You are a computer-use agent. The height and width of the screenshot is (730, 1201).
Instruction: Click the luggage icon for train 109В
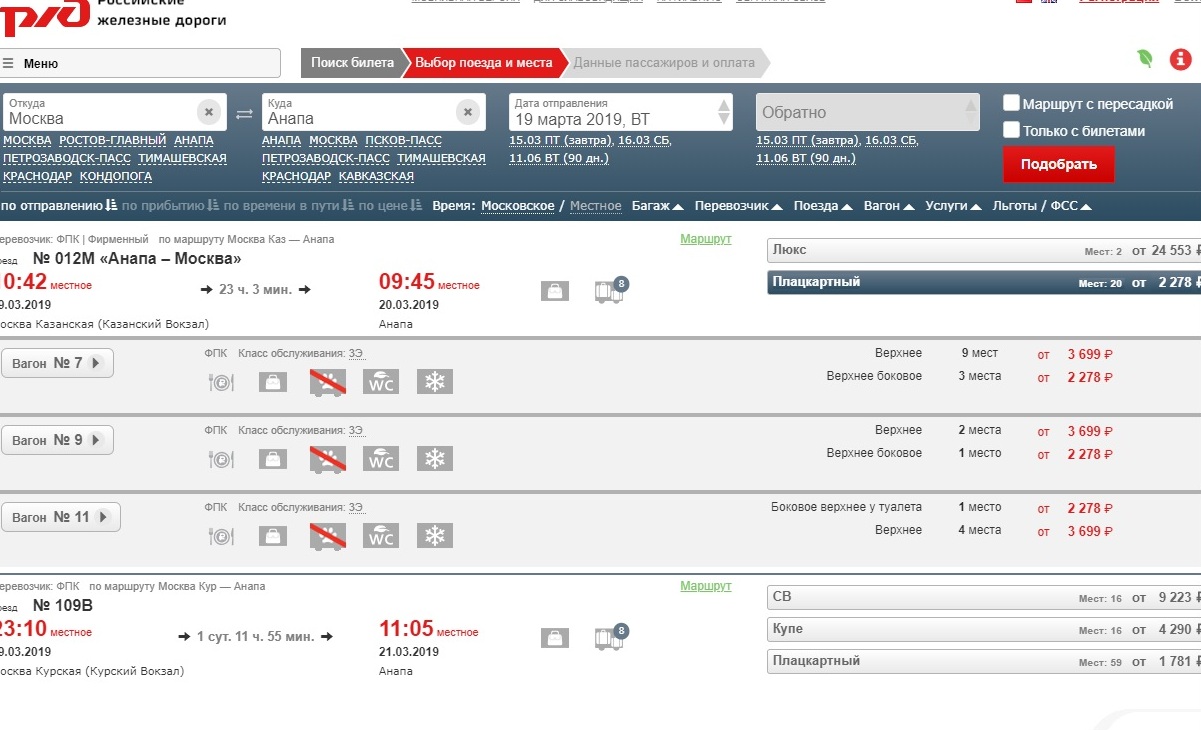555,637
